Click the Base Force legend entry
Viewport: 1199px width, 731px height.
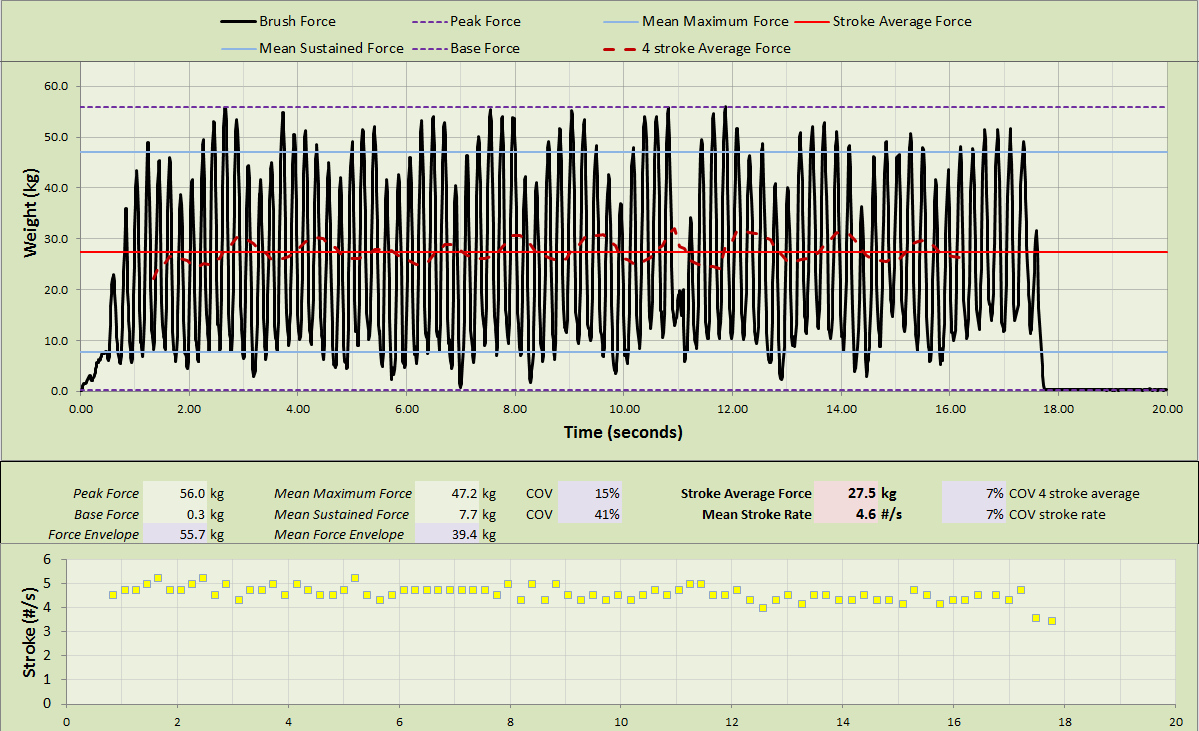(466, 48)
